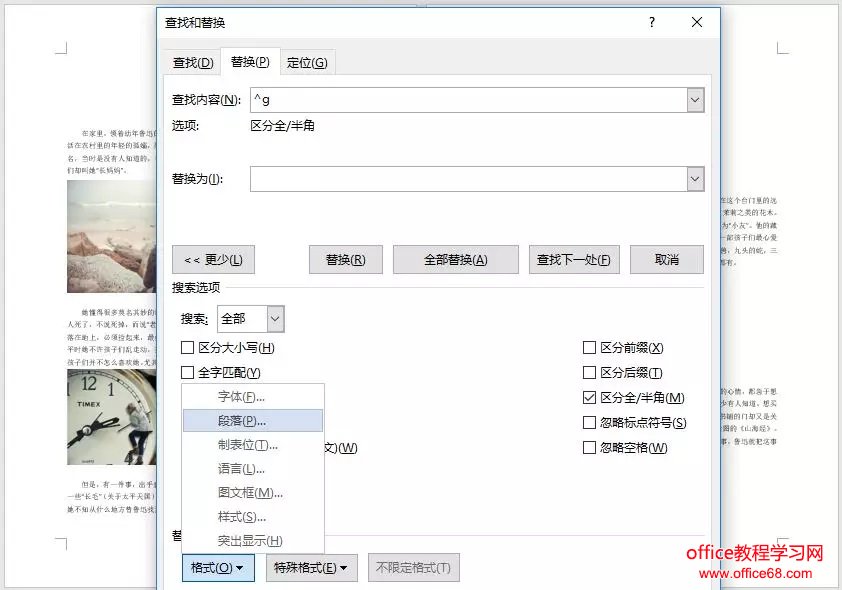Expand the 查找内容 dropdown arrow
842x590 pixels.
tap(695, 100)
